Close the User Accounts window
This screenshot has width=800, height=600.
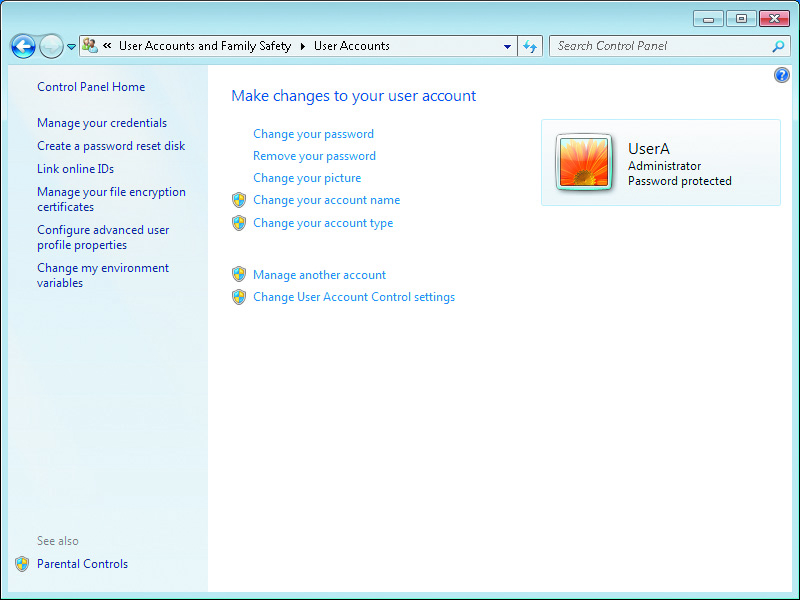tap(774, 19)
